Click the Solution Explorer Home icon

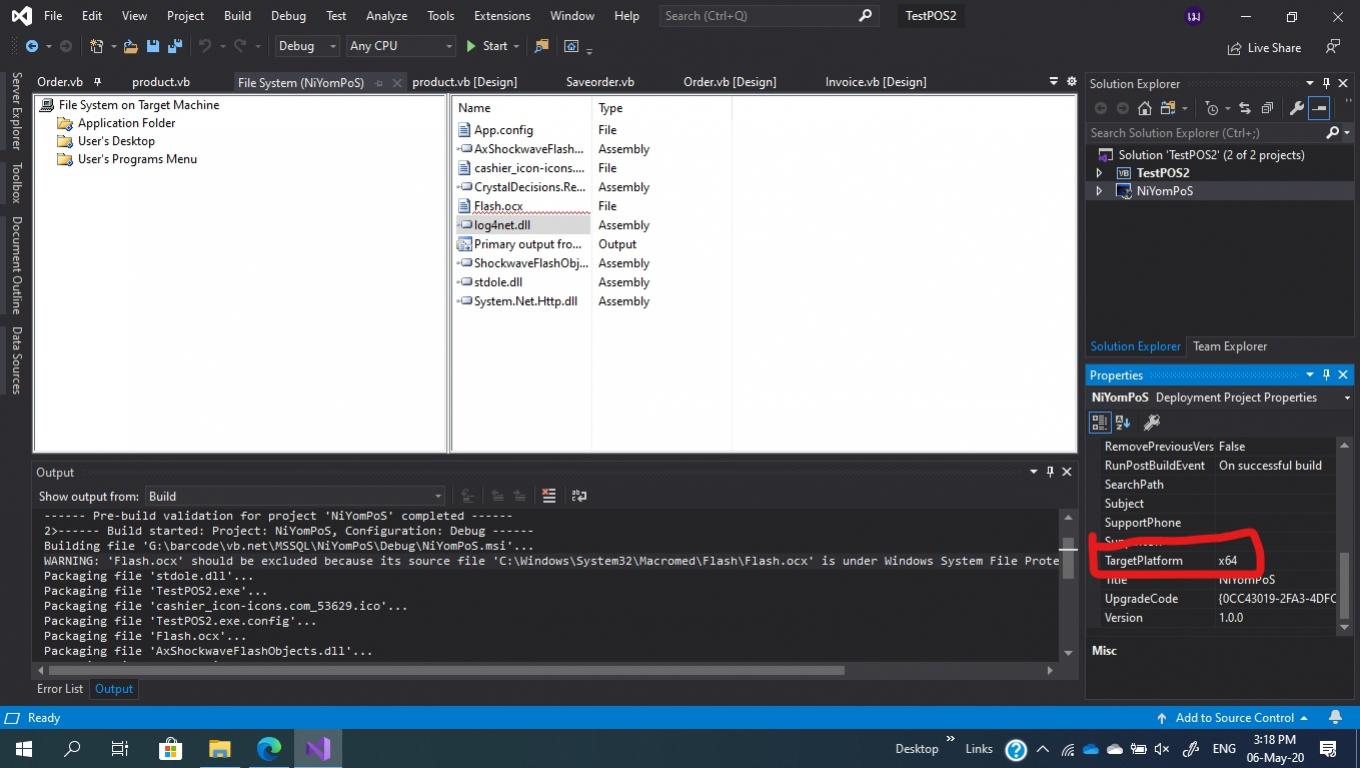click(1145, 108)
